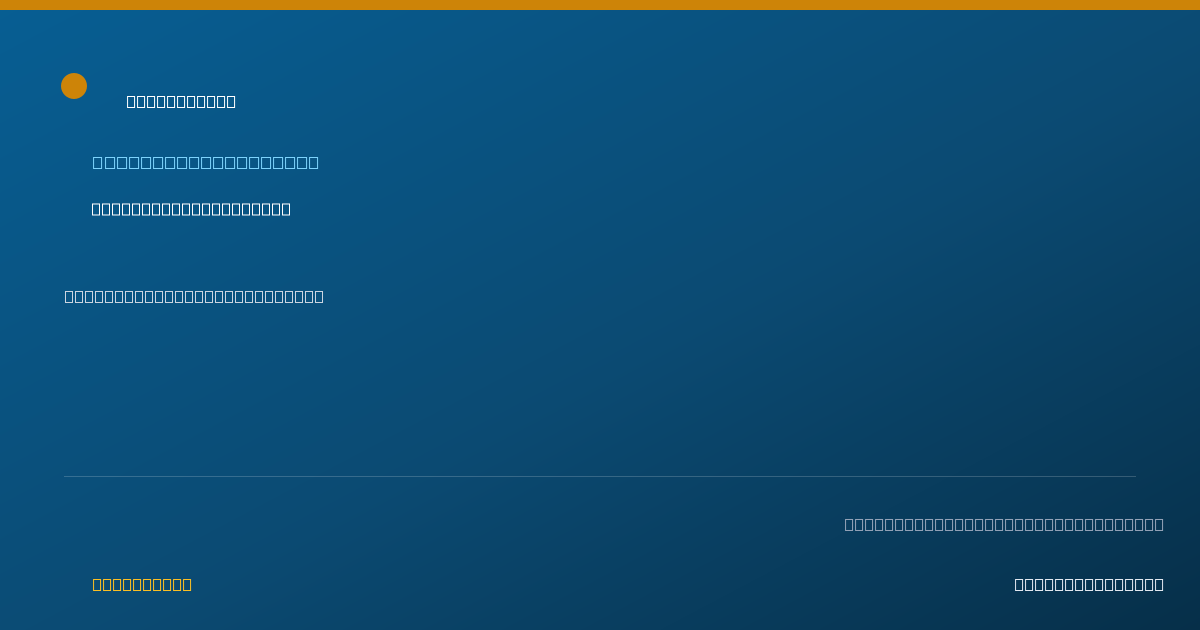This screenshot has height=630, width=1200.
Task: Click the right end of the divider line
Action: click(x=1135, y=476)
